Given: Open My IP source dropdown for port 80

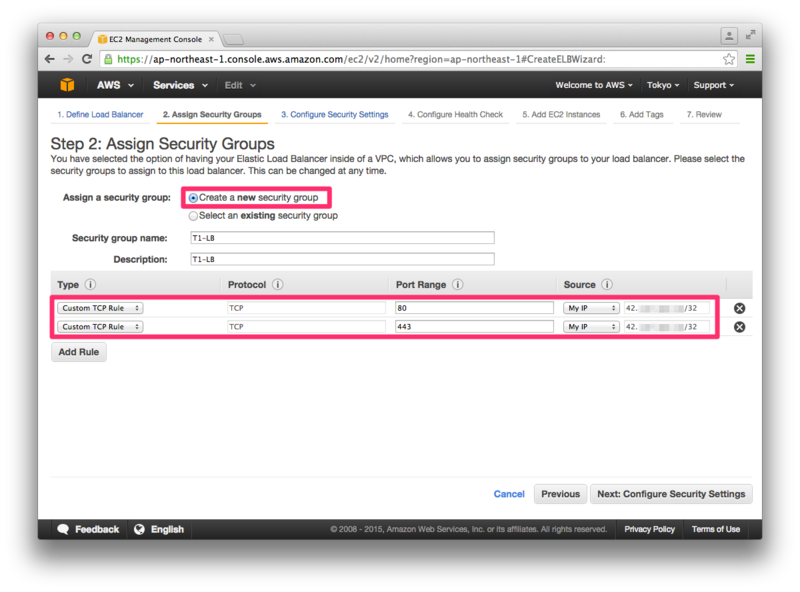Looking at the screenshot, I should coord(591,308).
